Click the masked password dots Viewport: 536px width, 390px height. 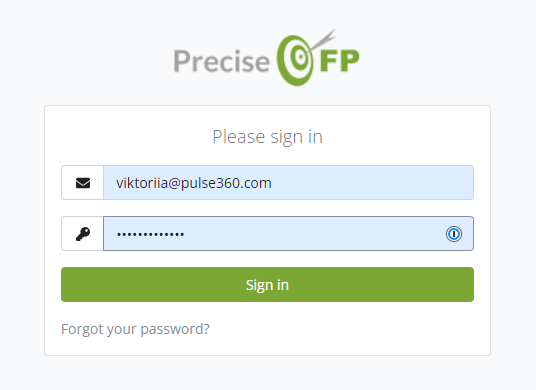tap(150, 234)
